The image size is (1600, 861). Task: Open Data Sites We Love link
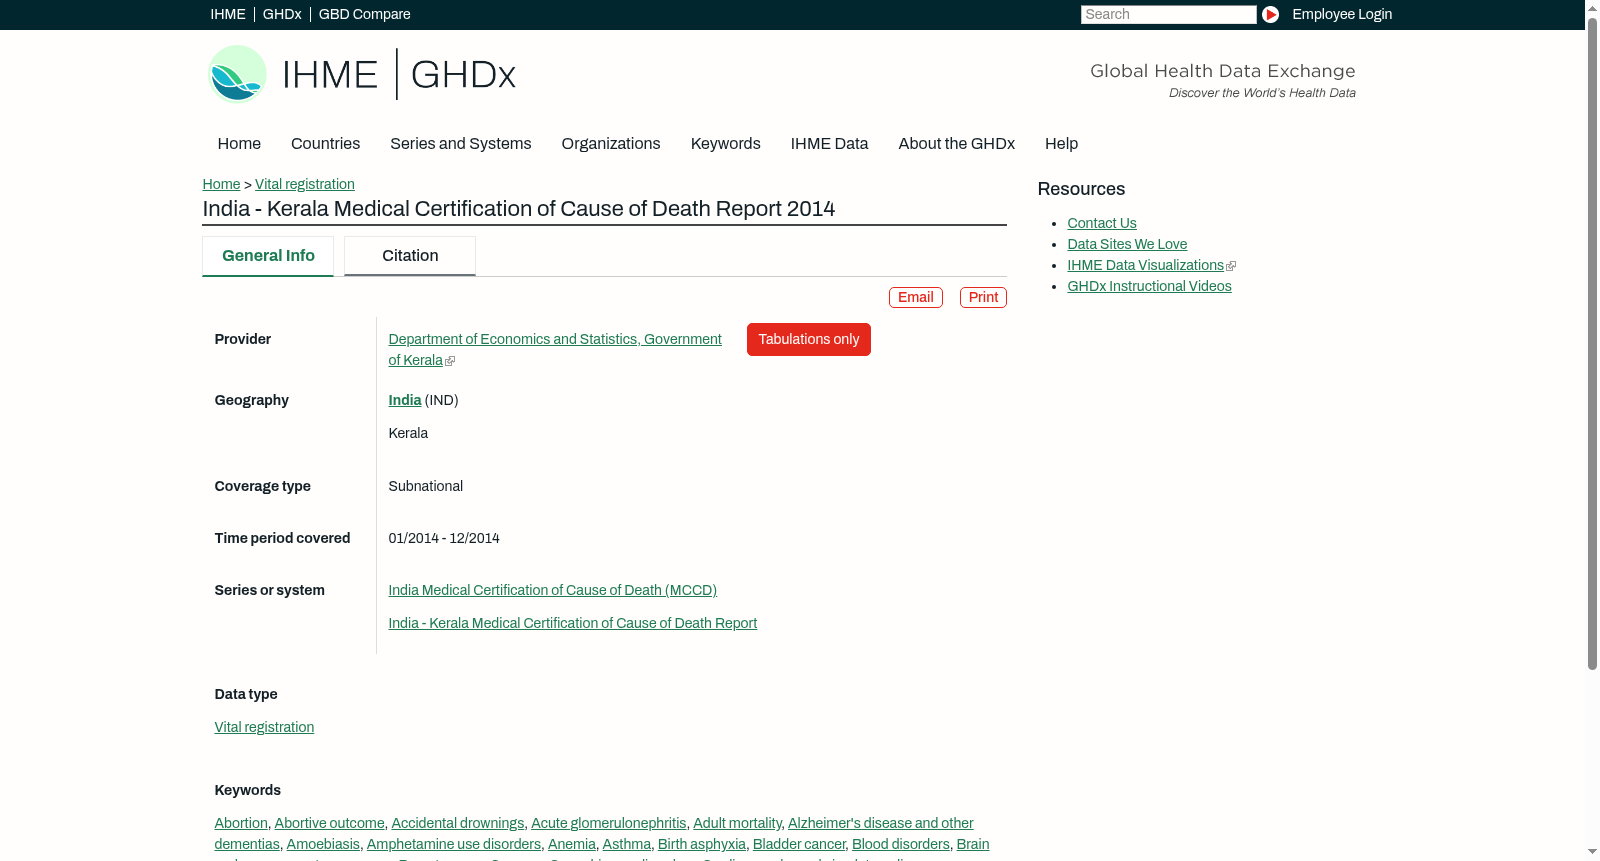point(1127,245)
